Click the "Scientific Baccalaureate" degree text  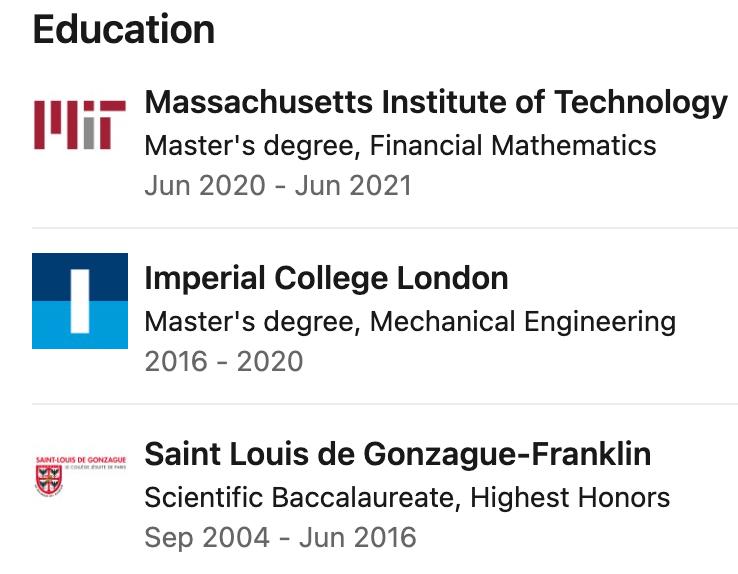pos(302,497)
